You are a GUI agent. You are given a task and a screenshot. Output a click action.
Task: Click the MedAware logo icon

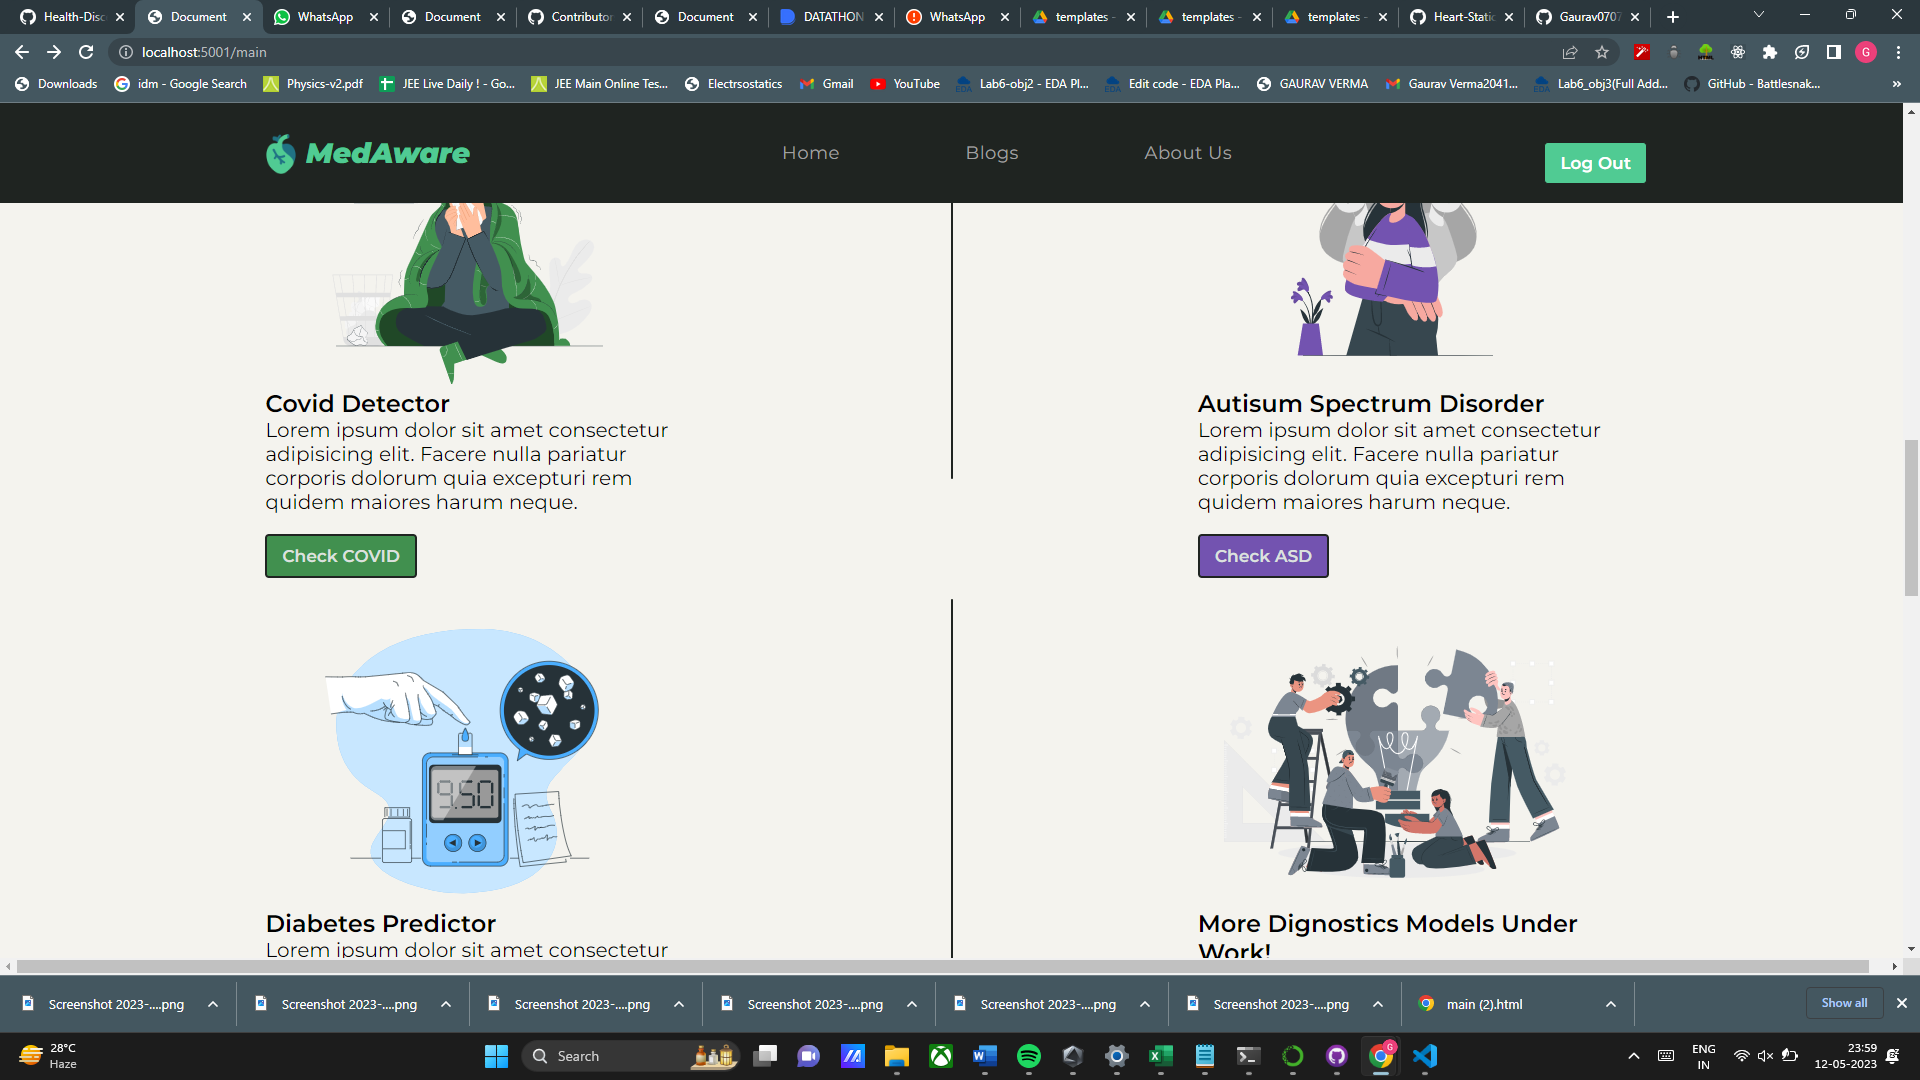coord(280,152)
